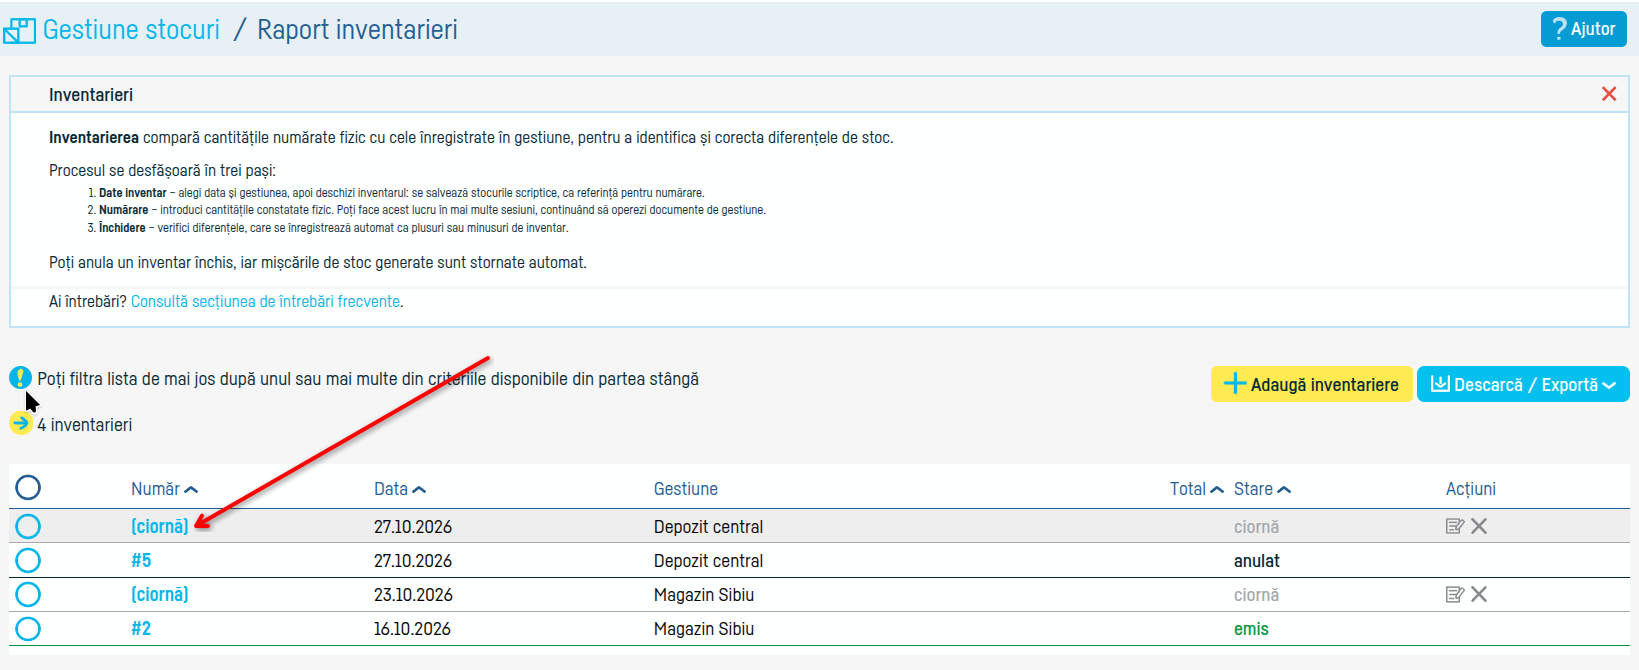The image size is (1639, 670).
Task: Open inventory #5
Action: click(141, 560)
